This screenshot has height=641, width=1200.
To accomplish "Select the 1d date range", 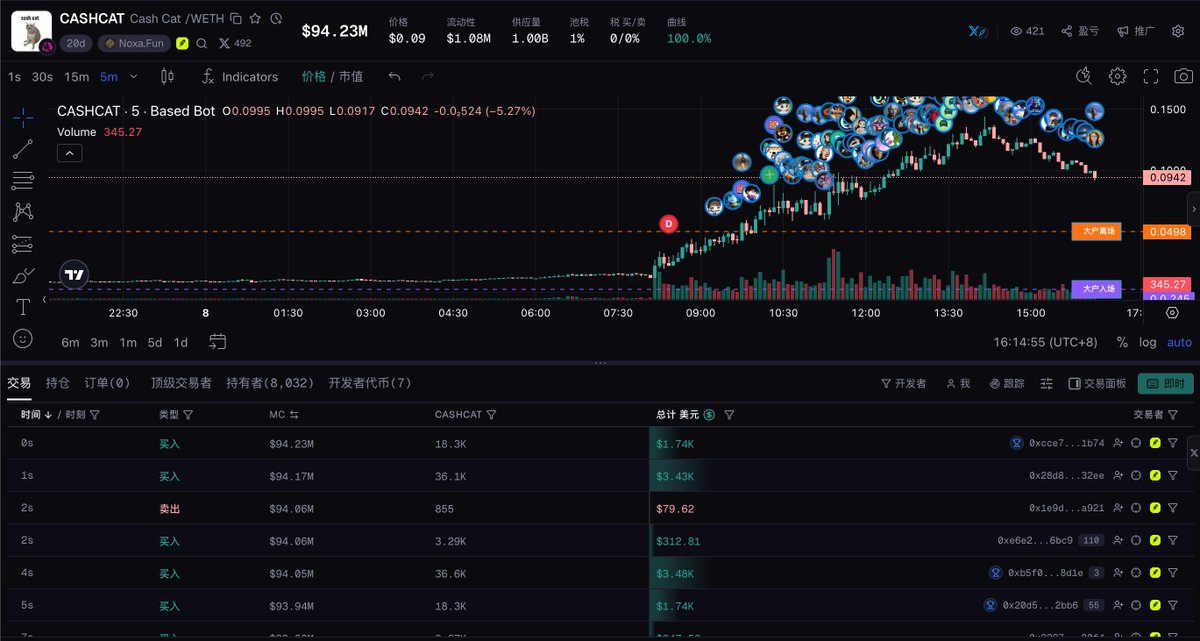I will click(x=181, y=342).
